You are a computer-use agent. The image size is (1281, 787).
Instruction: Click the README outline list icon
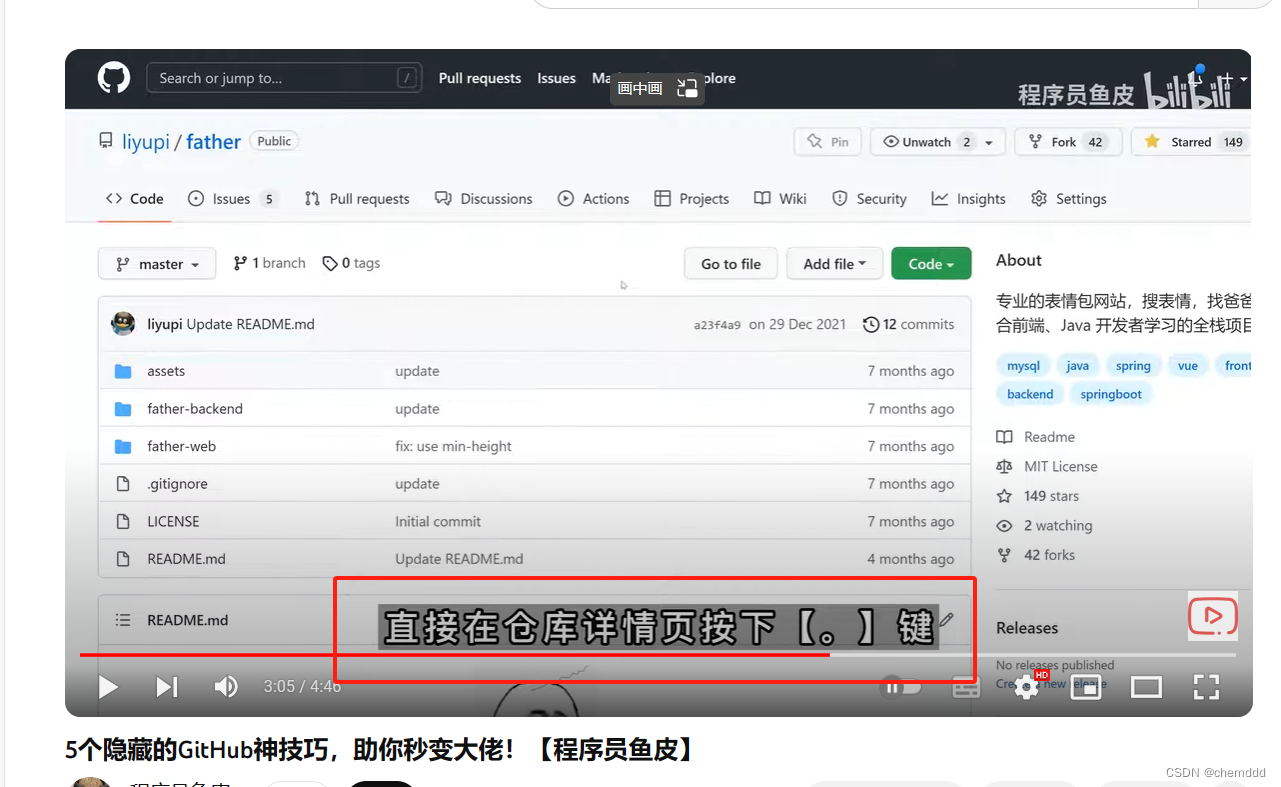click(123, 620)
